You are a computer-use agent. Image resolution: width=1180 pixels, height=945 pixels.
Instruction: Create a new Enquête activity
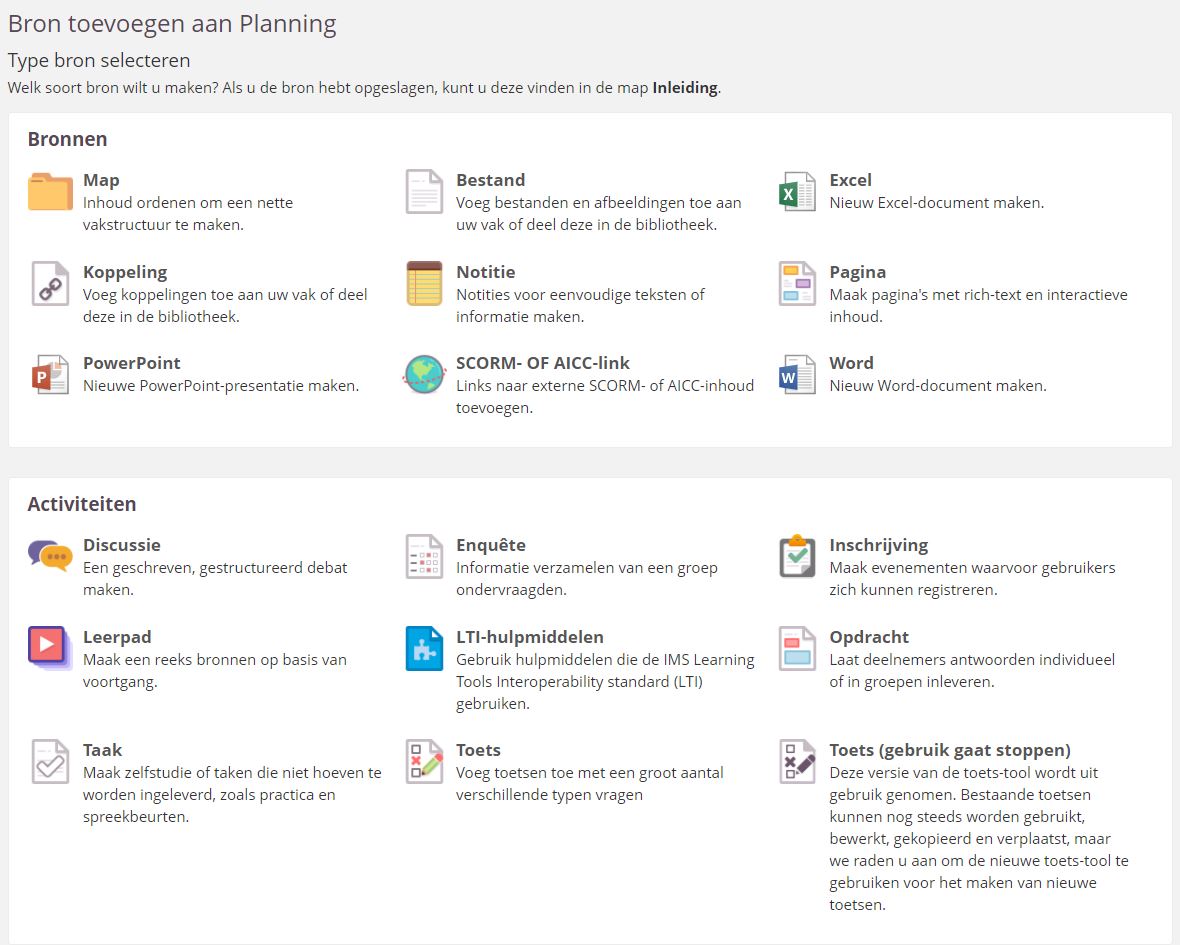(490, 545)
